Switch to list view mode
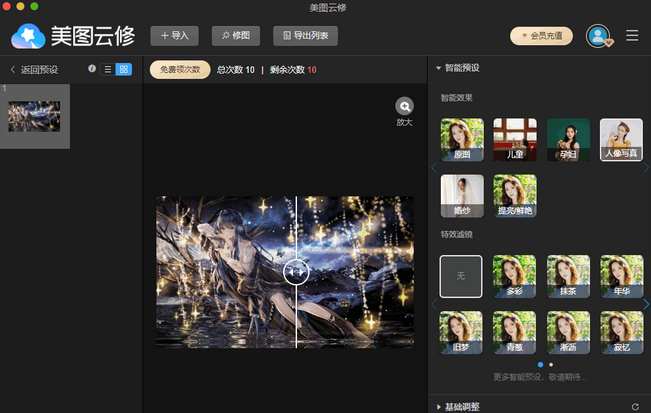Screen dimensions: 651x413 click(x=107, y=69)
